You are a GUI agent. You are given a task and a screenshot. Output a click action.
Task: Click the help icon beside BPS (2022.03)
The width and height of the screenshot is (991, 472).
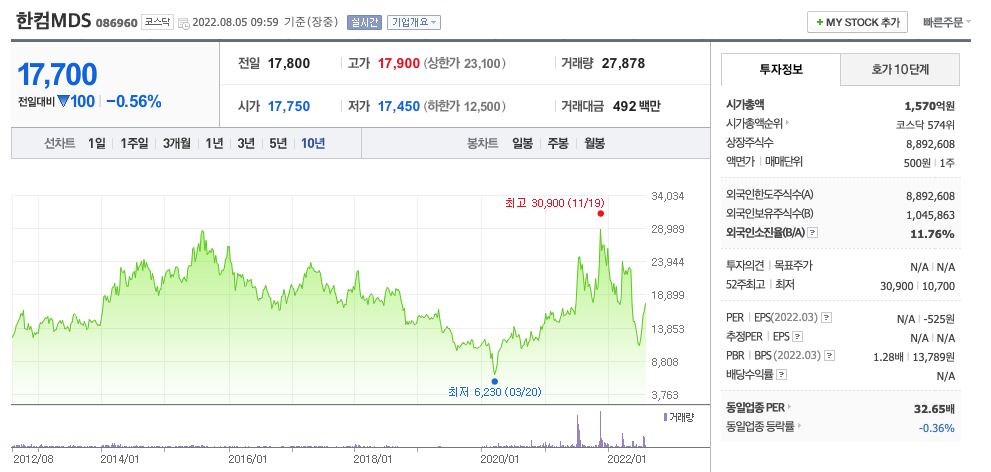click(x=830, y=356)
